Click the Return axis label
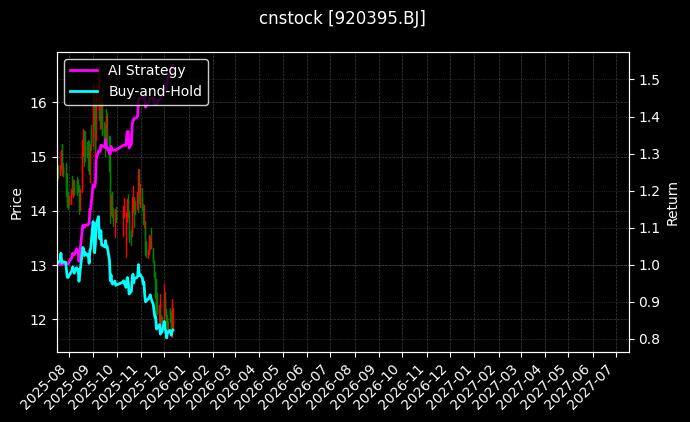 673,202
